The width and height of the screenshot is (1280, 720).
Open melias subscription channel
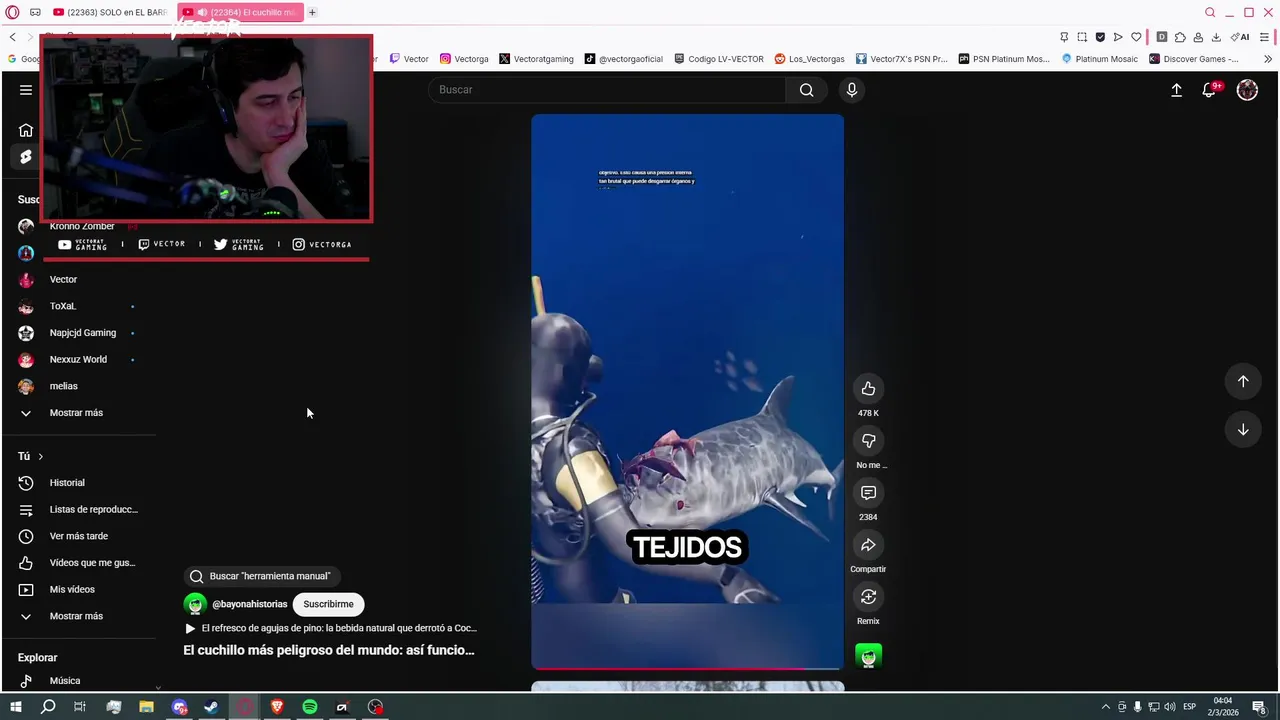[x=63, y=386]
